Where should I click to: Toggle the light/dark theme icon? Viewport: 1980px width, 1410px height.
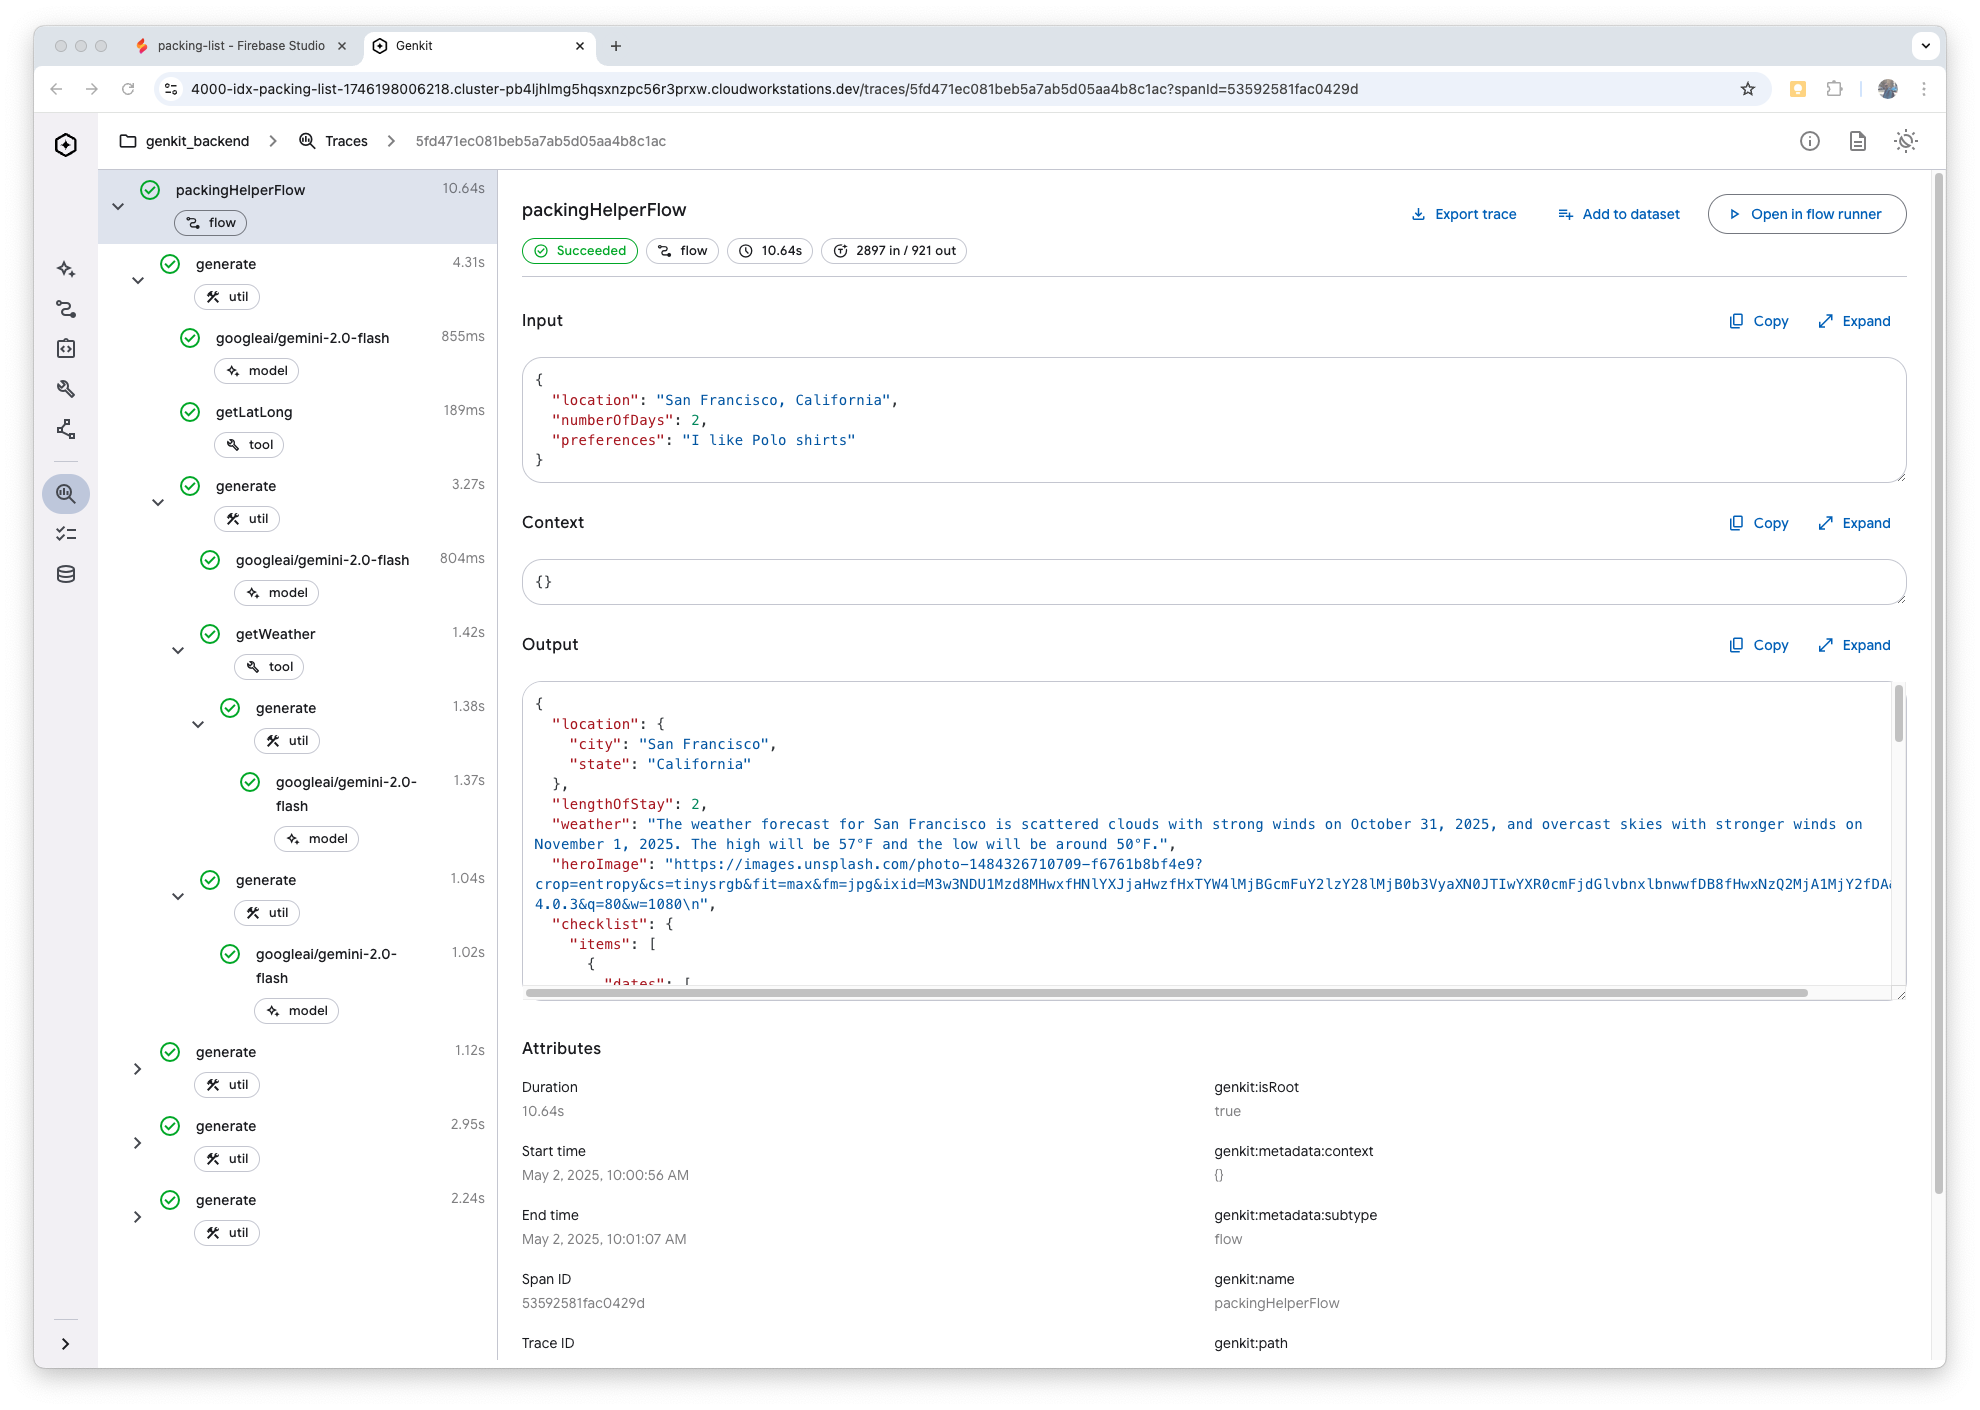click(1906, 141)
